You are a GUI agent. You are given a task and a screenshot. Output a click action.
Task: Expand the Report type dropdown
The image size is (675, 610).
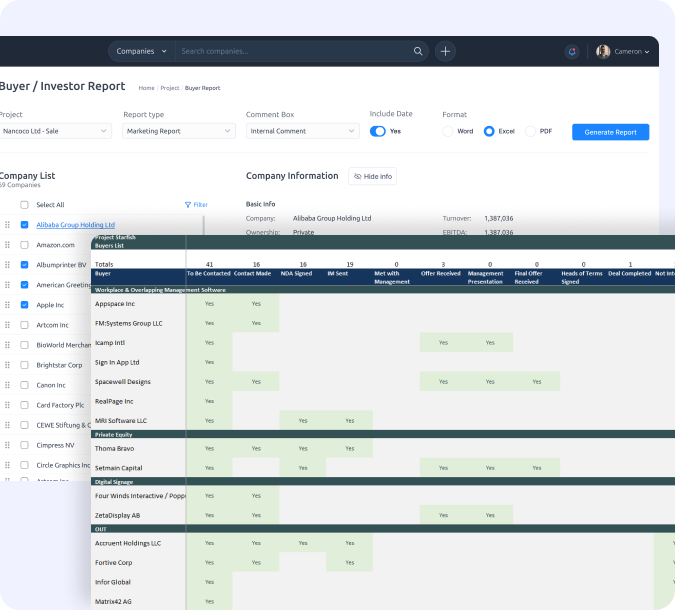click(x=178, y=131)
